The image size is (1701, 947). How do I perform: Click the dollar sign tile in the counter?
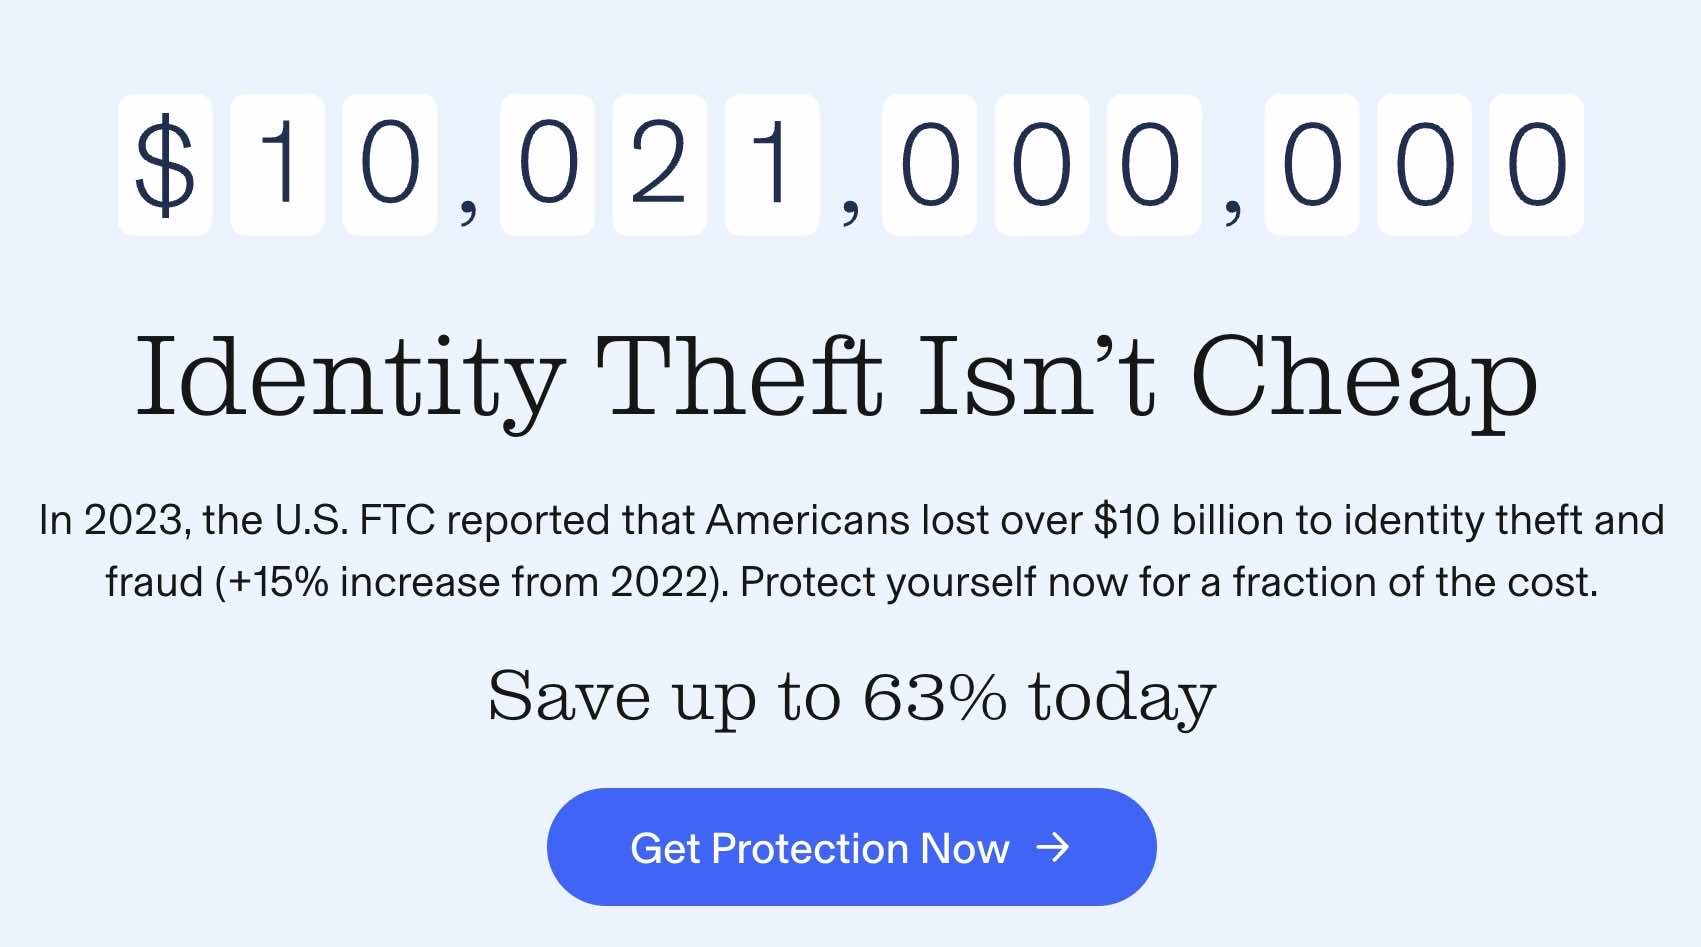pyautogui.click(x=165, y=165)
